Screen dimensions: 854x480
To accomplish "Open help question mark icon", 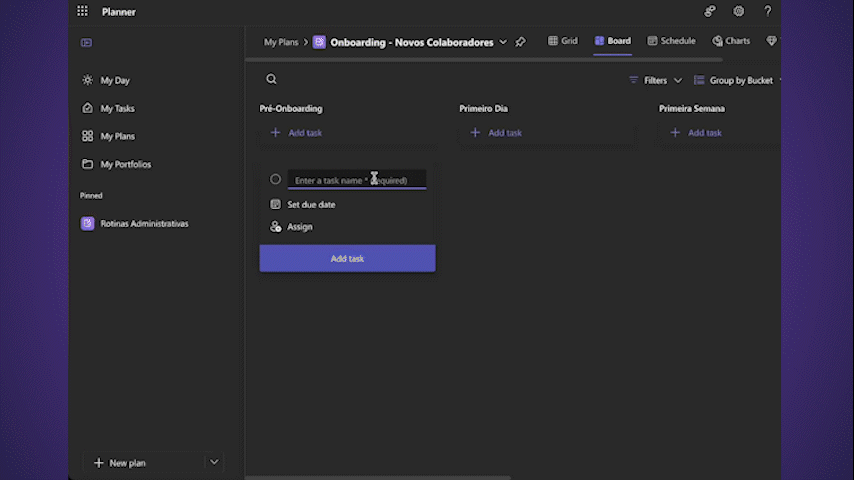I will 767,12.
